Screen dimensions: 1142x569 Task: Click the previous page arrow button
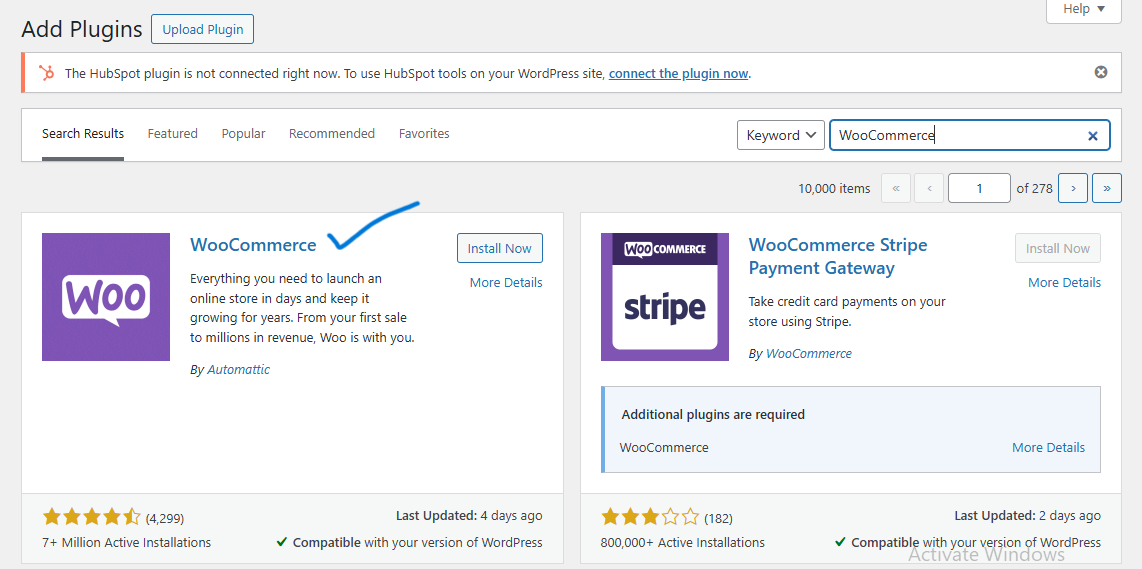pyautogui.click(x=929, y=188)
